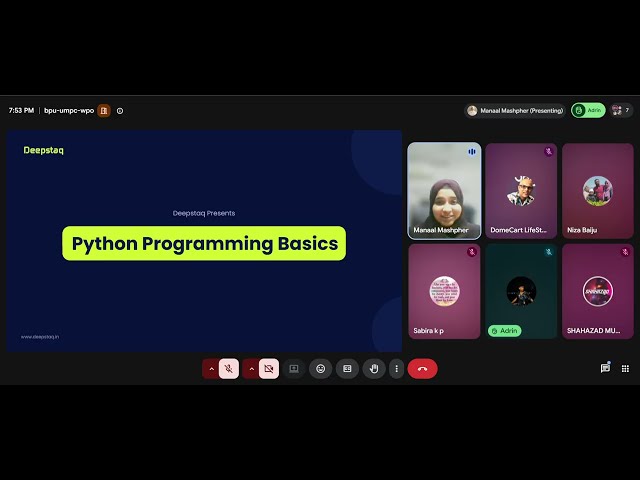Image resolution: width=640 pixels, height=480 pixels.
Task: Click DomeCart avatar photo
Action: point(521,191)
